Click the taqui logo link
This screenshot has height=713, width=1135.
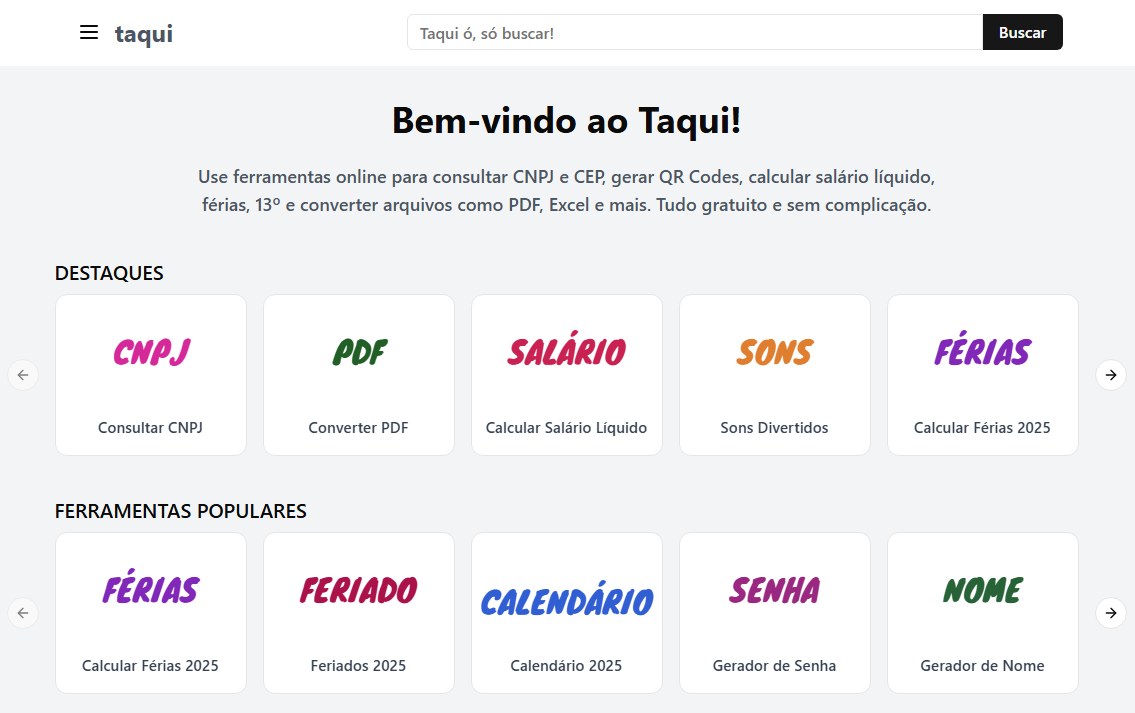click(x=144, y=34)
